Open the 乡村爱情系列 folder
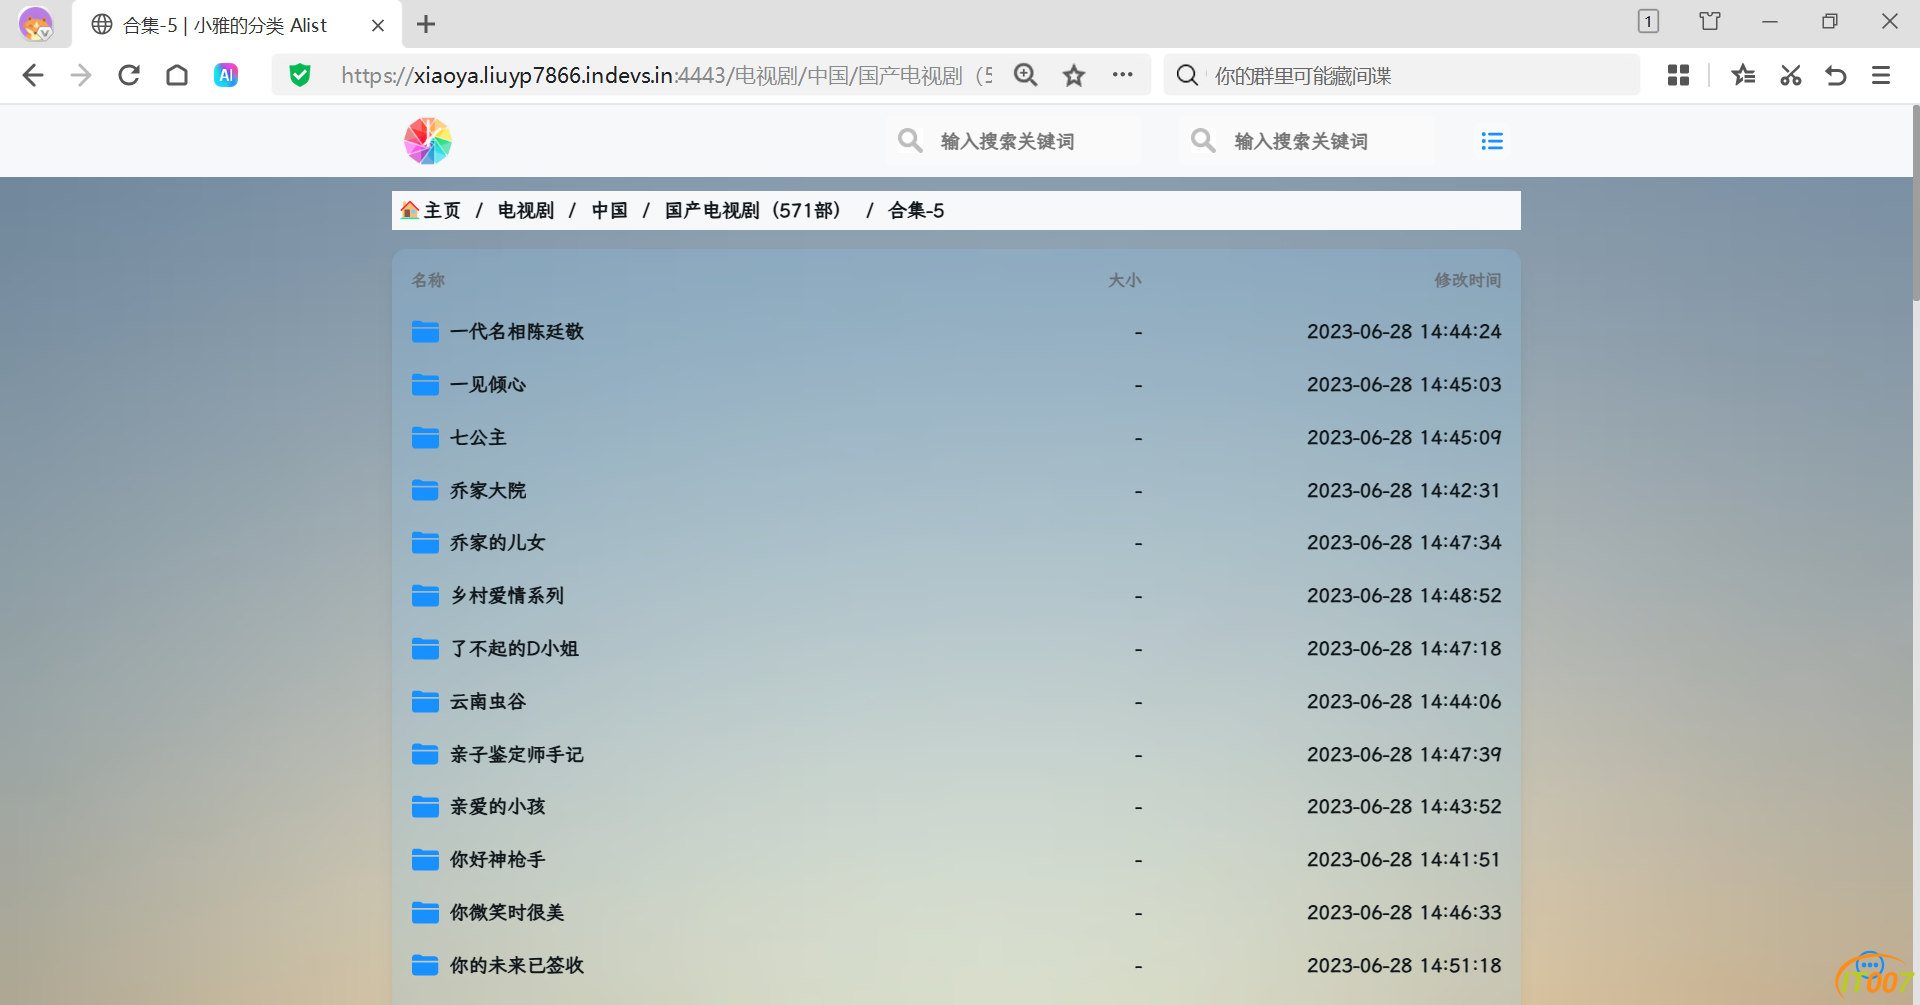The height and width of the screenshot is (1005, 1920). pos(506,596)
